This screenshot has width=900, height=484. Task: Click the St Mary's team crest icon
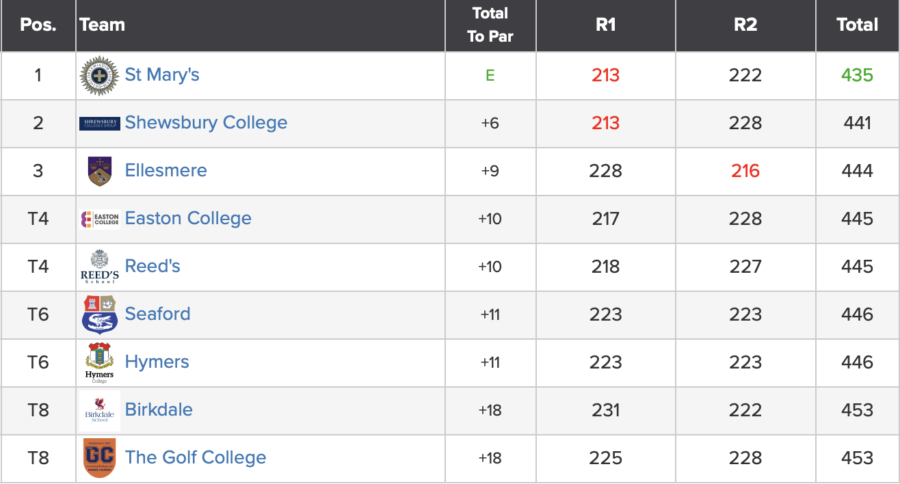click(99, 75)
